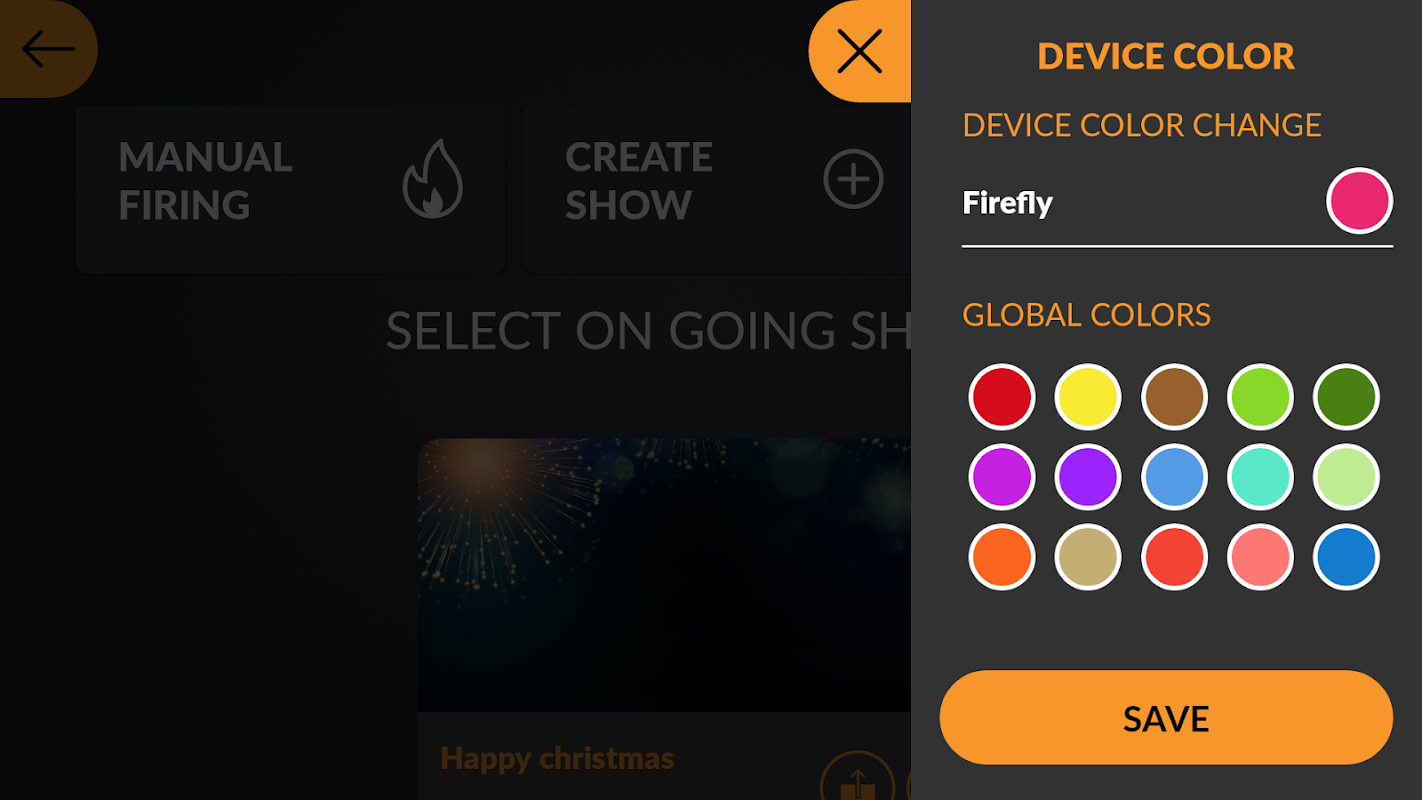Tap the plus icon on Create Show
Viewport: 1422px width, 800px height.
(853, 180)
